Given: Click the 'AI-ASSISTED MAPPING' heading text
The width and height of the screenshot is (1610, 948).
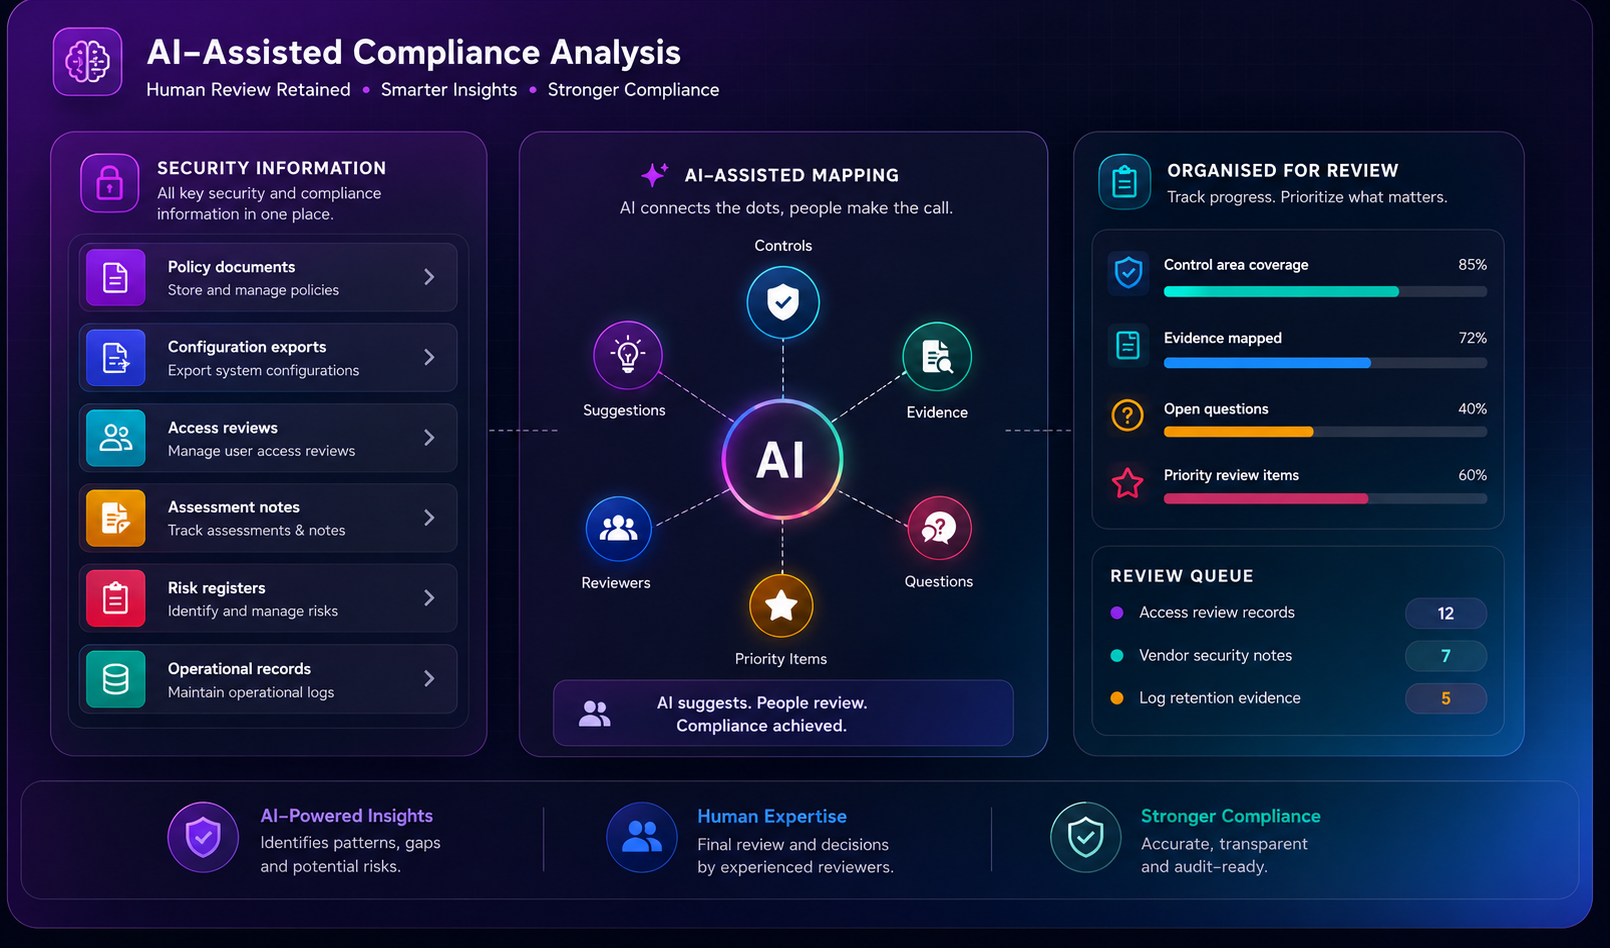Looking at the screenshot, I should [792, 175].
